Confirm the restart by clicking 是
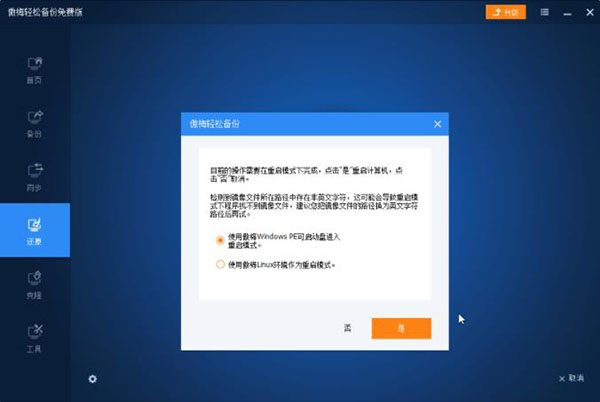600x402 pixels. 401,328
